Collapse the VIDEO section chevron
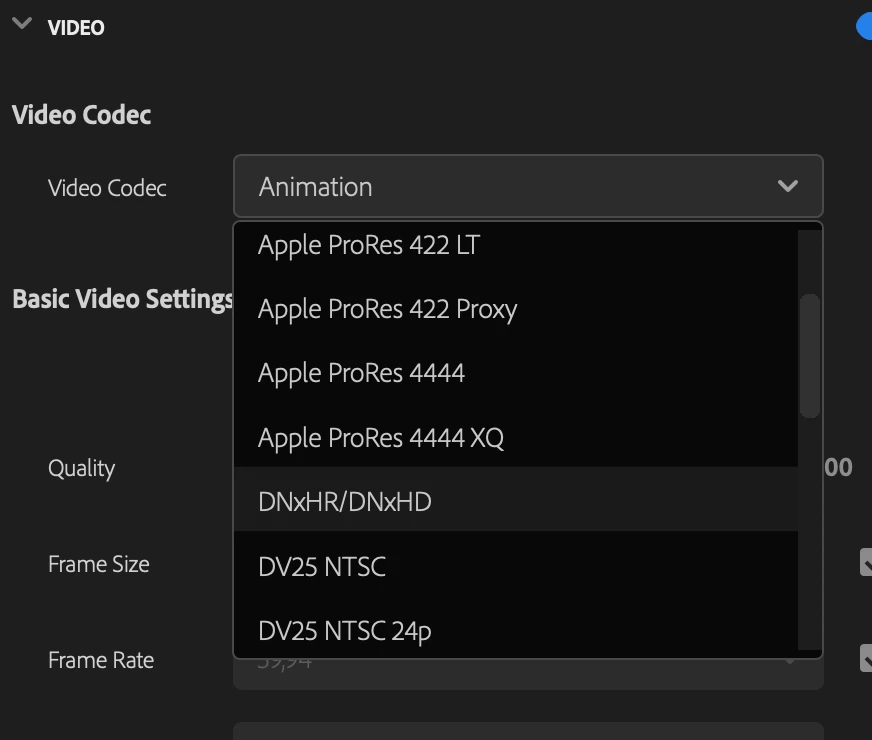872x740 pixels. coord(22,24)
